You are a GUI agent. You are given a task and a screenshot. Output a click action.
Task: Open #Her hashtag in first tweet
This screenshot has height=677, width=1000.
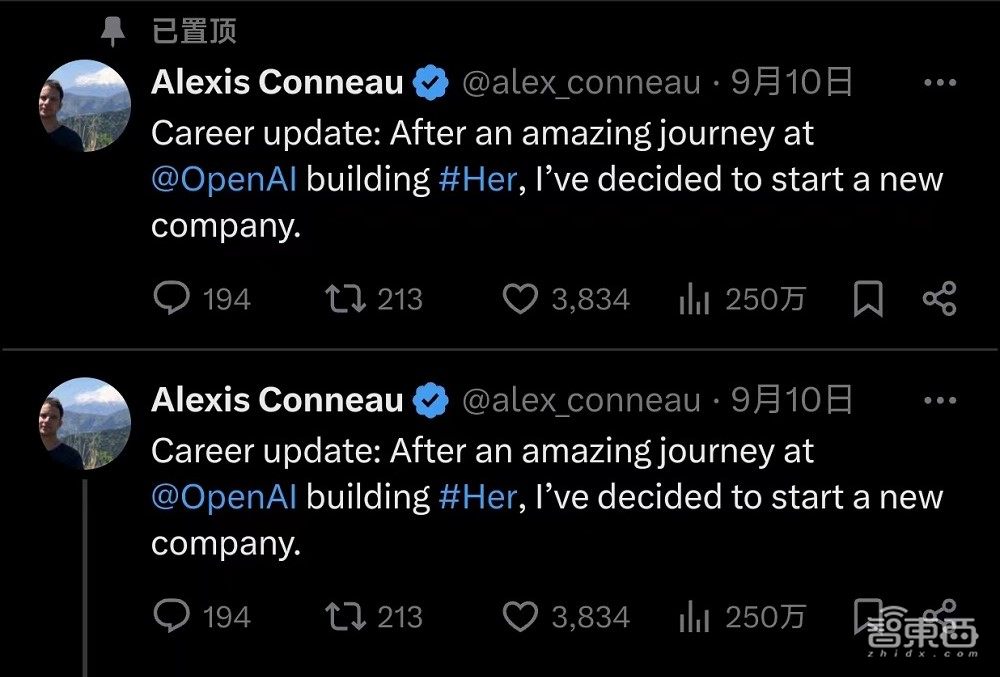pos(478,180)
